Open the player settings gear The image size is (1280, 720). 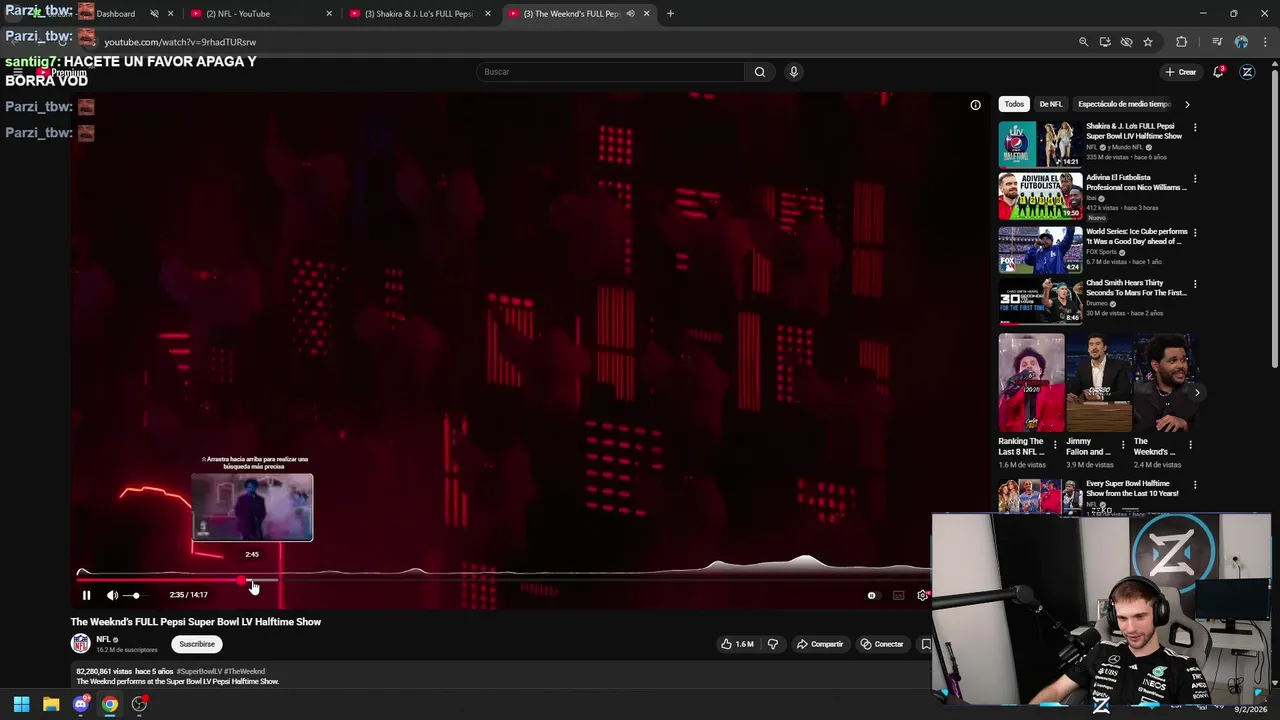coord(922,595)
